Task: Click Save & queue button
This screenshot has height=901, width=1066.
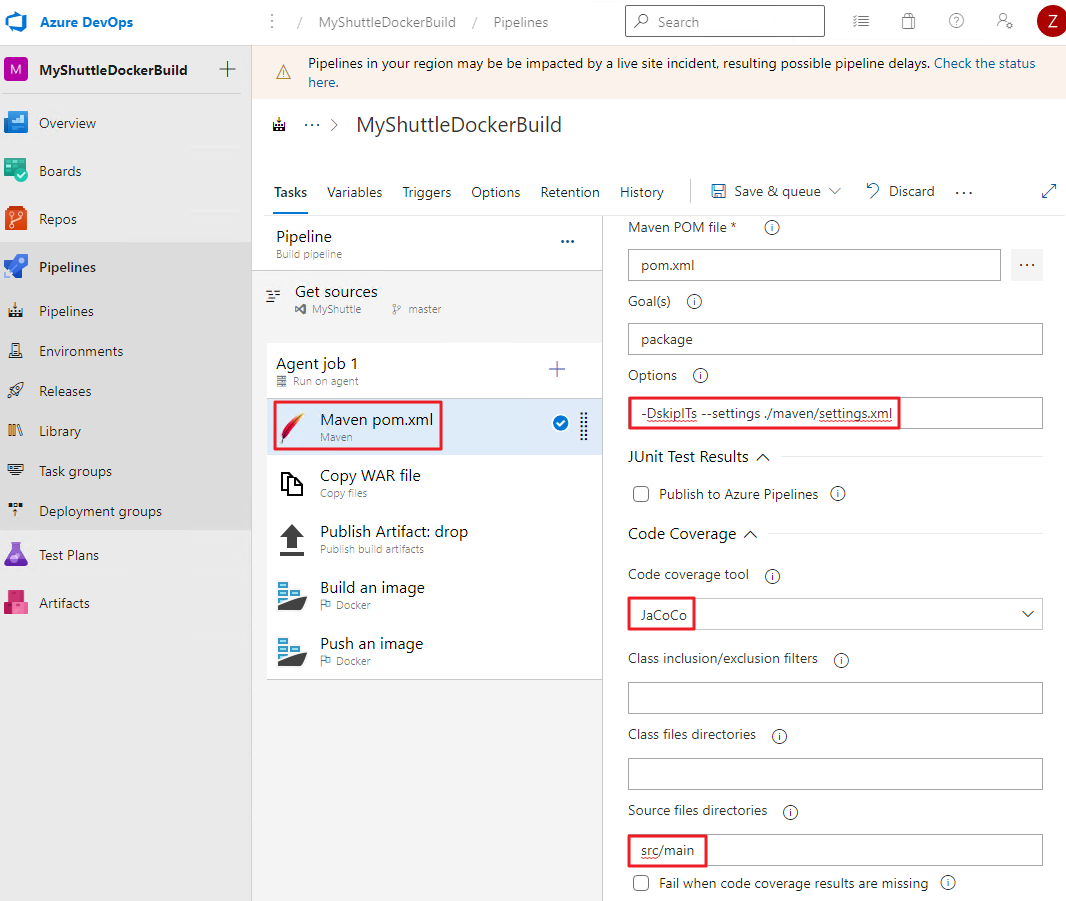Action: pyautogui.click(x=766, y=192)
